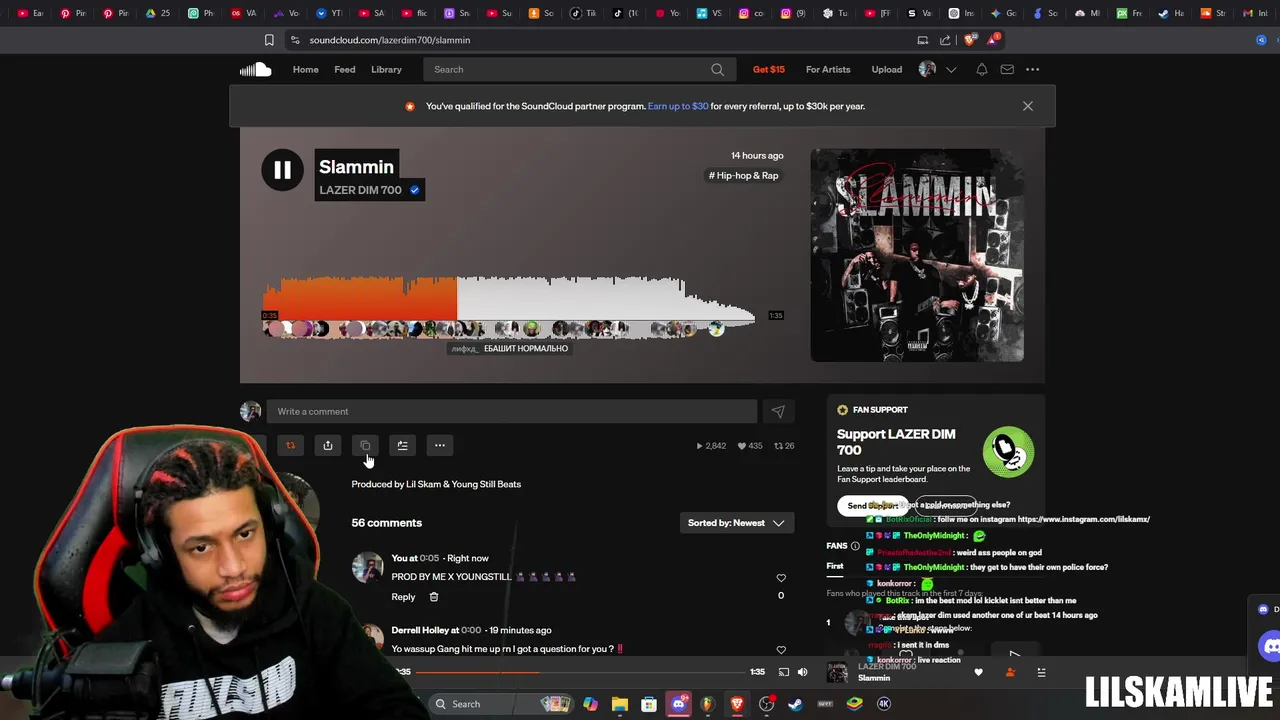Expand the profile menu chevron
This screenshot has width=1280, height=720.
(951, 69)
